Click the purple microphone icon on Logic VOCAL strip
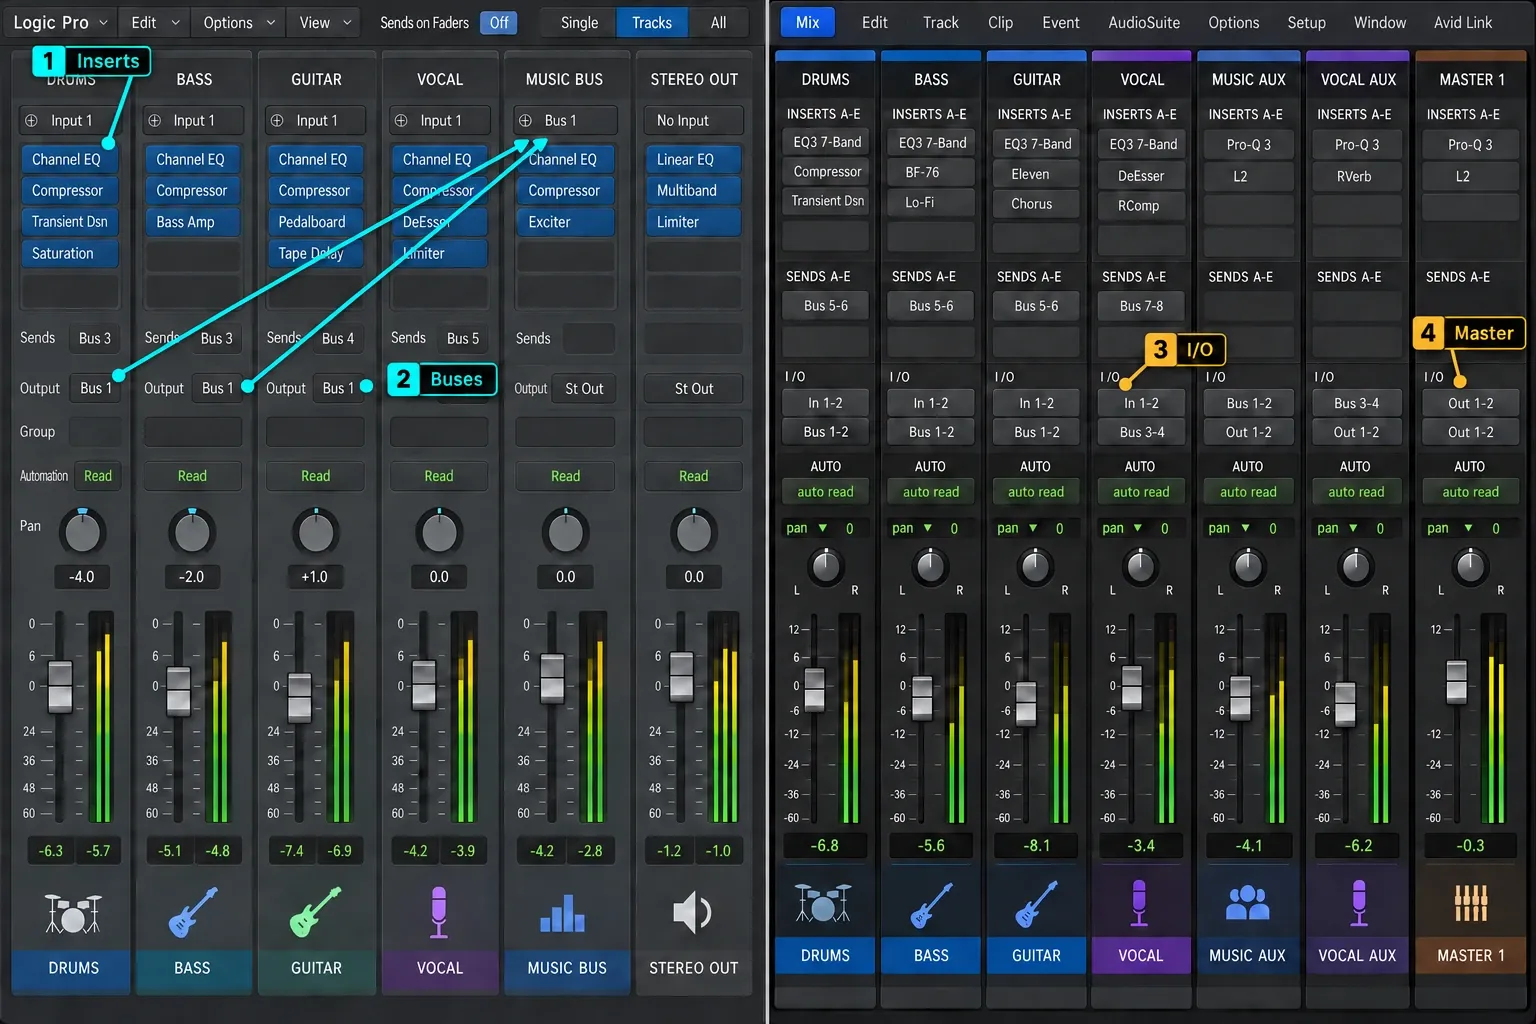The image size is (1536, 1024). (439, 912)
